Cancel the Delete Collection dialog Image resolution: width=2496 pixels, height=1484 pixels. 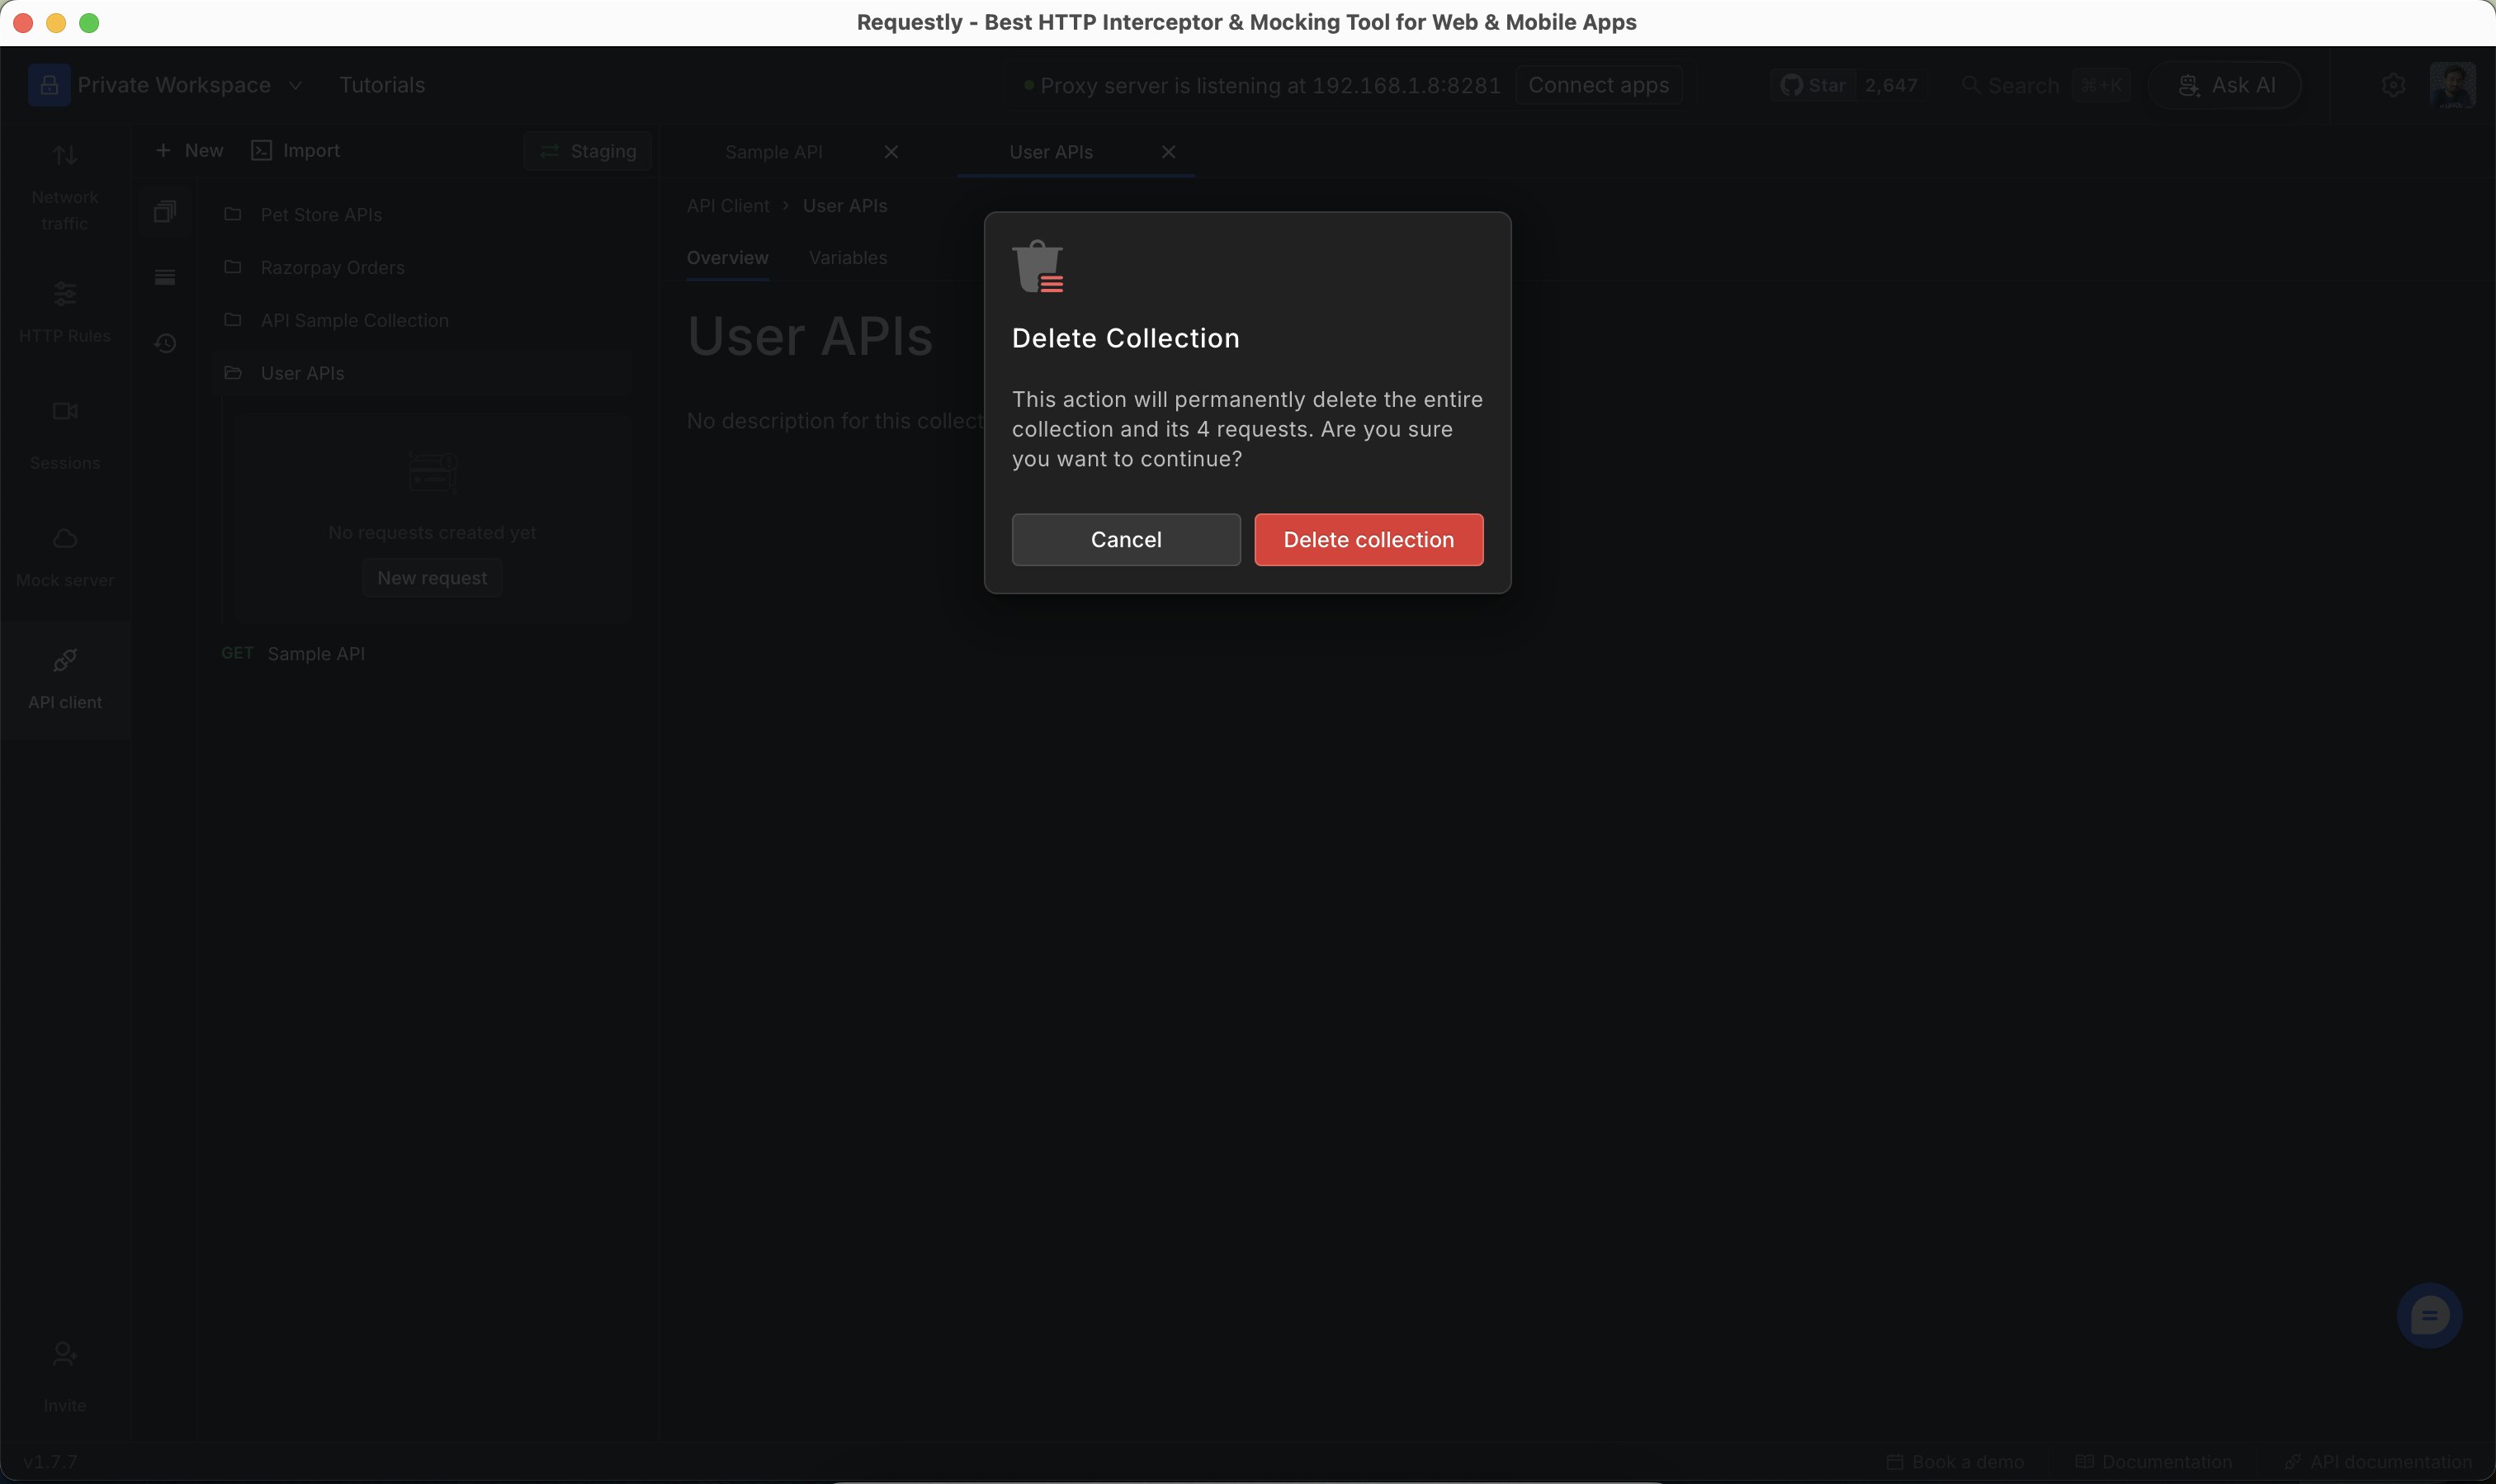click(1125, 539)
